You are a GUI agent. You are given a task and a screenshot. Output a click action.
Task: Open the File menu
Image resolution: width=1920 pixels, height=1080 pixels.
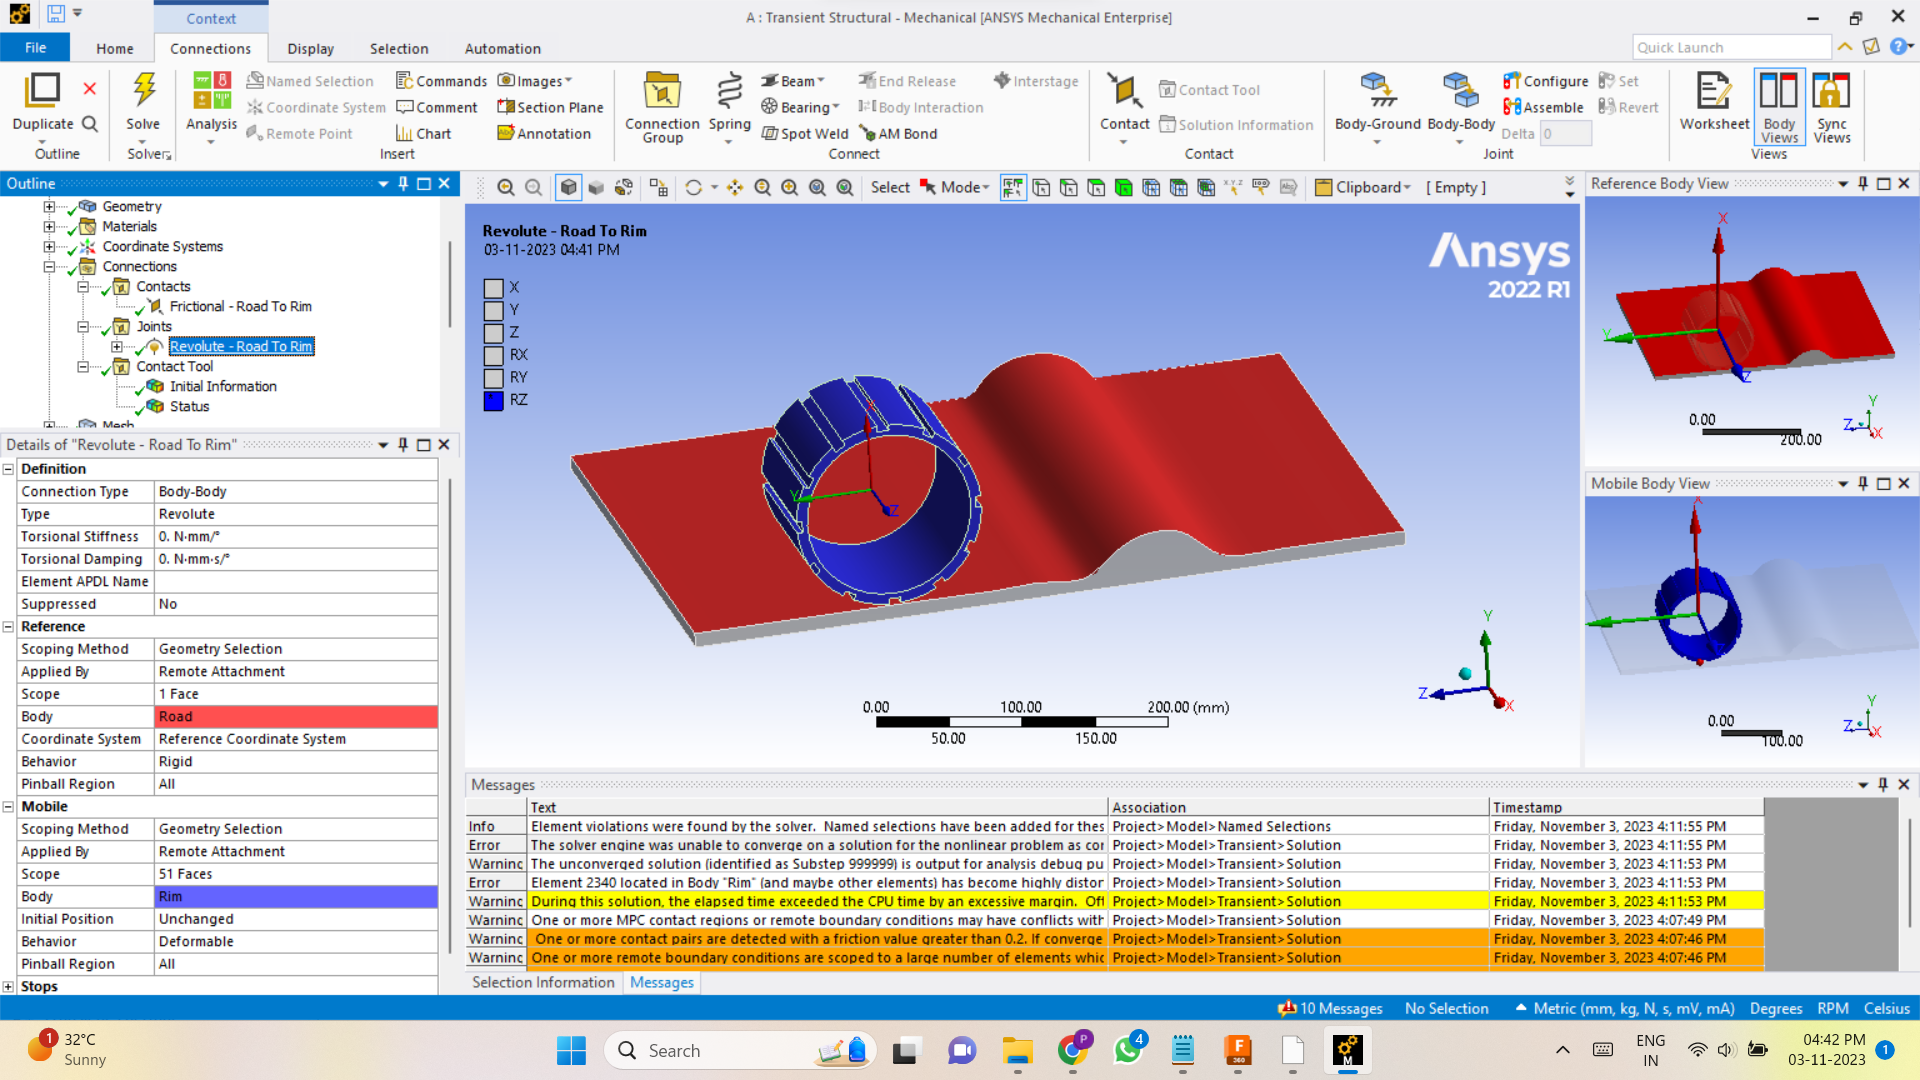pyautogui.click(x=35, y=48)
